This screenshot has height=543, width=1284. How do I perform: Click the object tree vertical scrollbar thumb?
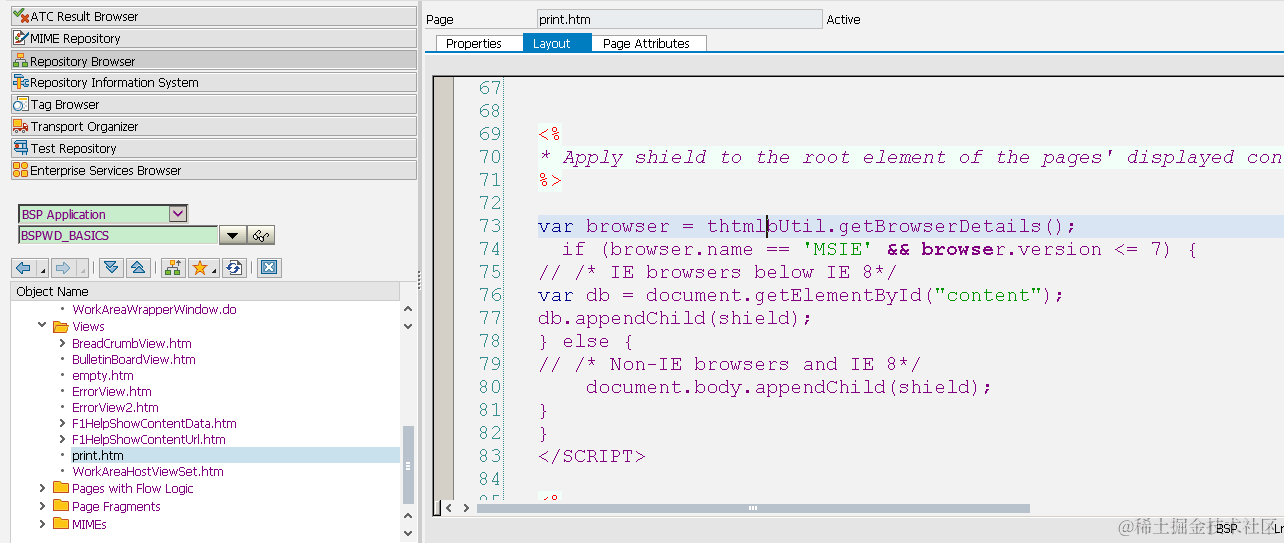408,465
